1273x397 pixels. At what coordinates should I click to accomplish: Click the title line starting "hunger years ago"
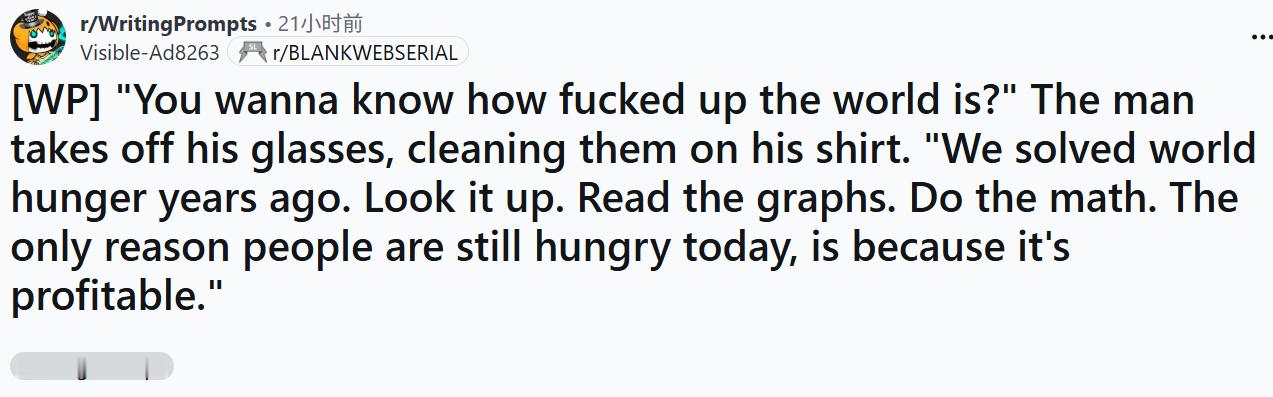(x=625, y=198)
